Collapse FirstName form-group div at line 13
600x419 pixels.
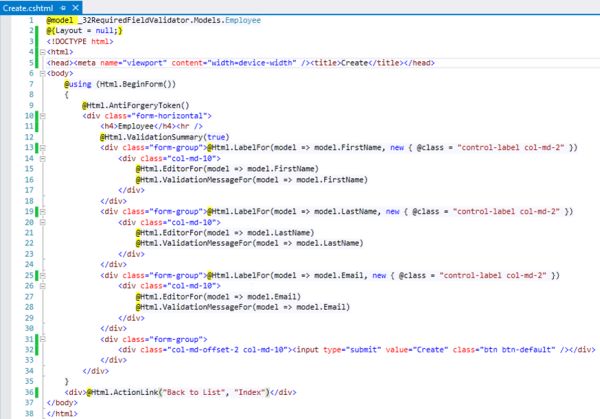[x=42, y=148]
